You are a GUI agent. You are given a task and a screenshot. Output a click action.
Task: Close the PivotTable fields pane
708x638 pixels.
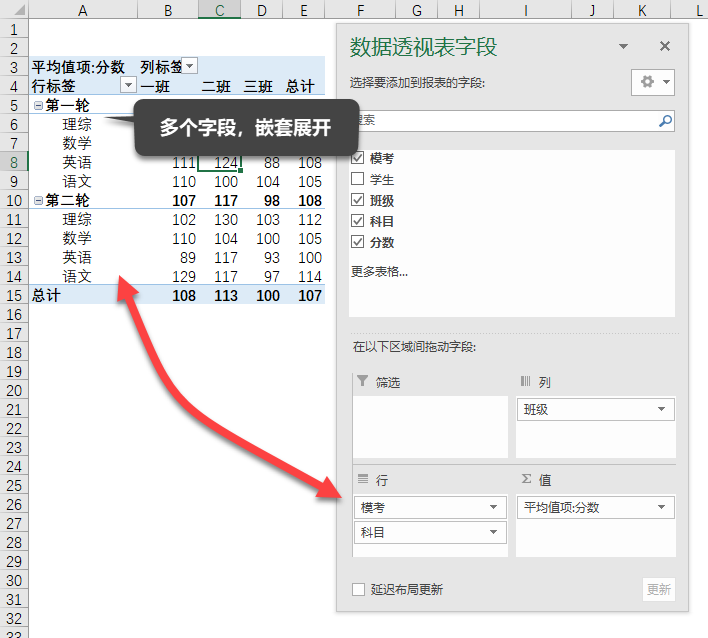point(665,47)
